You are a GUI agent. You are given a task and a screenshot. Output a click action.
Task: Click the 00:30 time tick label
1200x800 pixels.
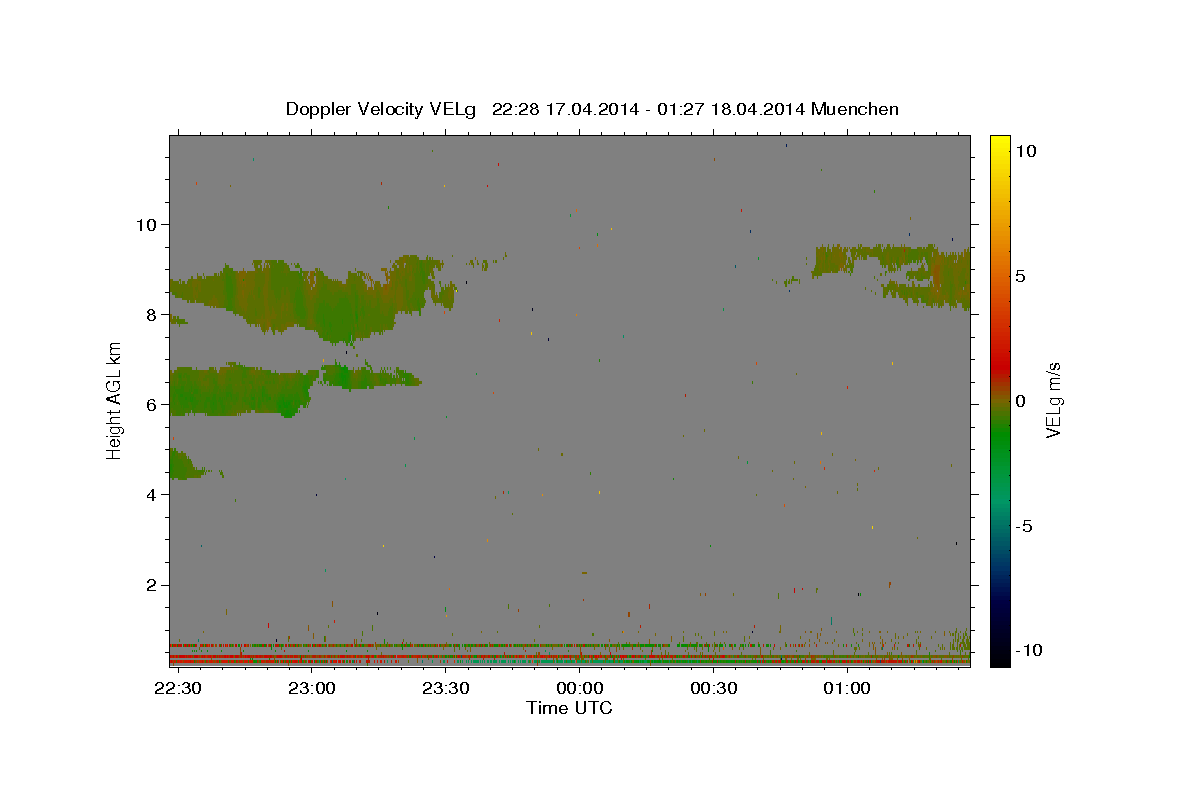tap(713, 689)
